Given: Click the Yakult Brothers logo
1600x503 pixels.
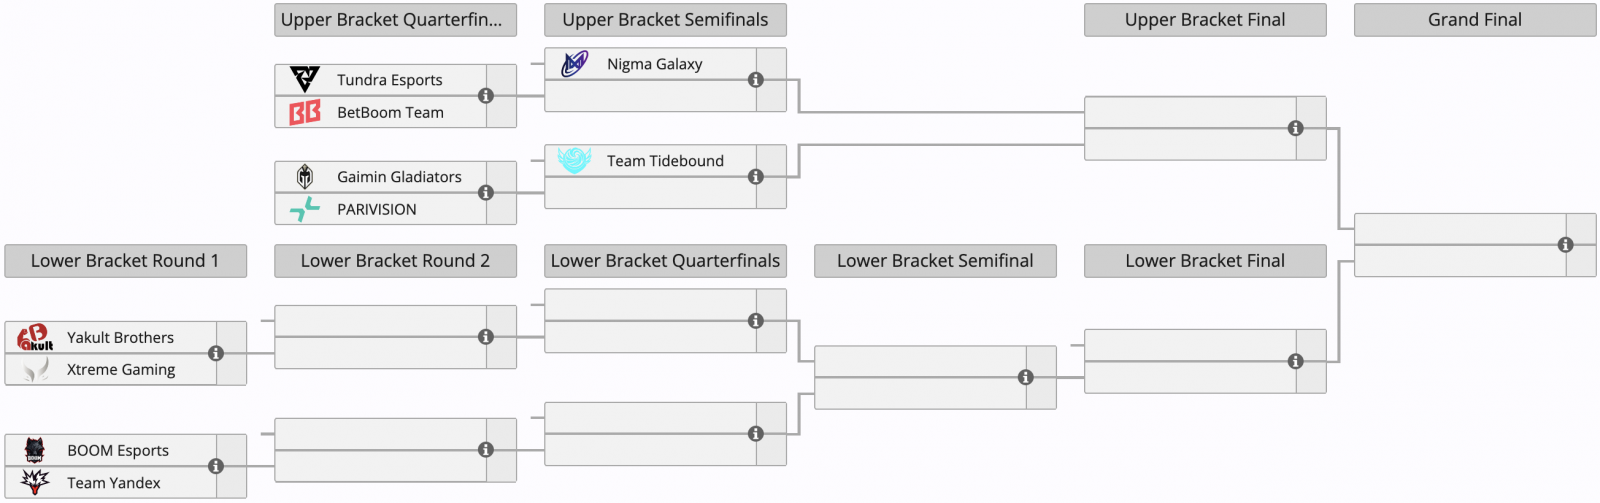Looking at the screenshot, I should point(35,337).
